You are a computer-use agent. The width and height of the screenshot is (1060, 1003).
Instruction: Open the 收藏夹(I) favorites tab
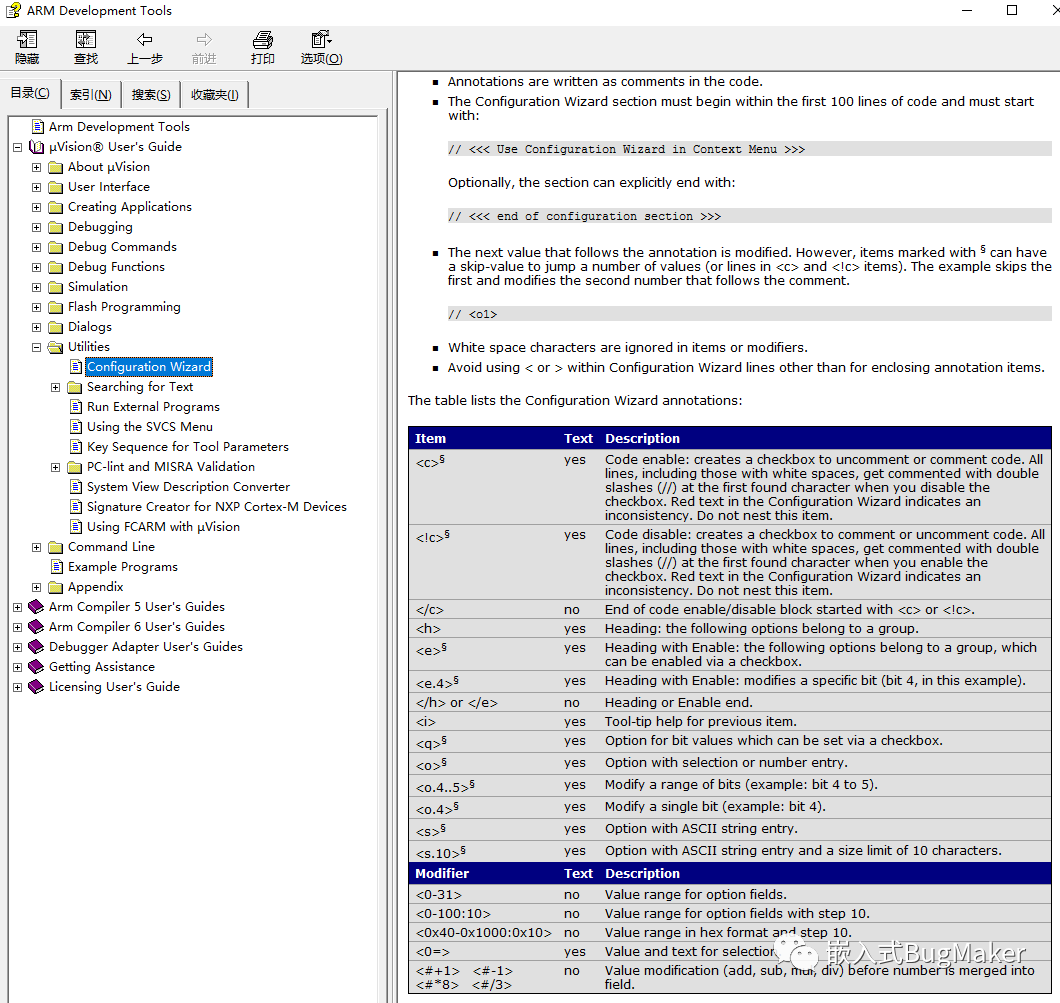coord(214,95)
